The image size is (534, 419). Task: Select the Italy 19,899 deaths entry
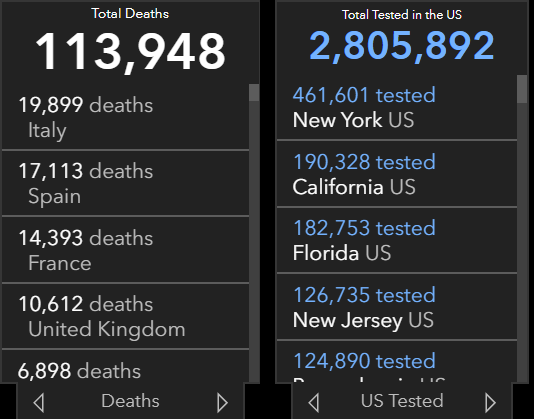(x=125, y=117)
